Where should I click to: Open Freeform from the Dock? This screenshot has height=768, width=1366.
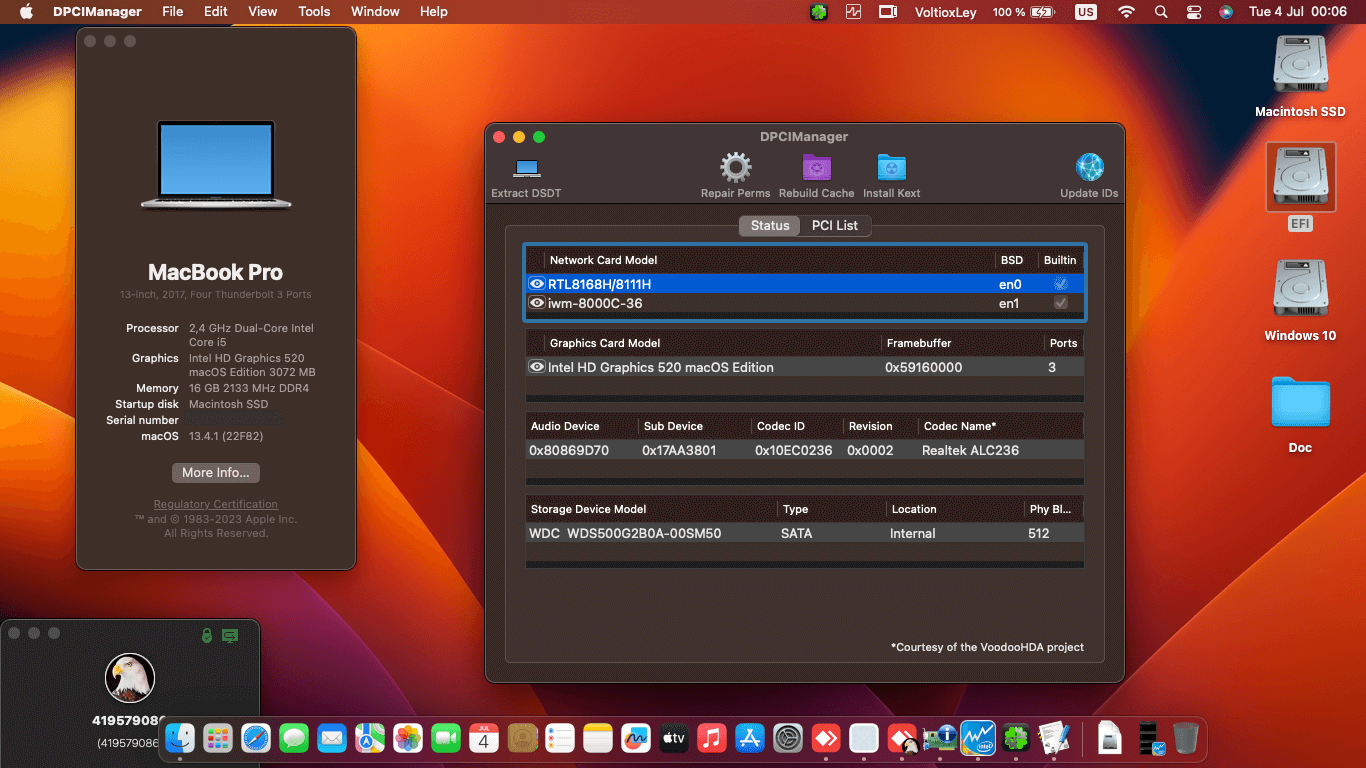(636, 739)
